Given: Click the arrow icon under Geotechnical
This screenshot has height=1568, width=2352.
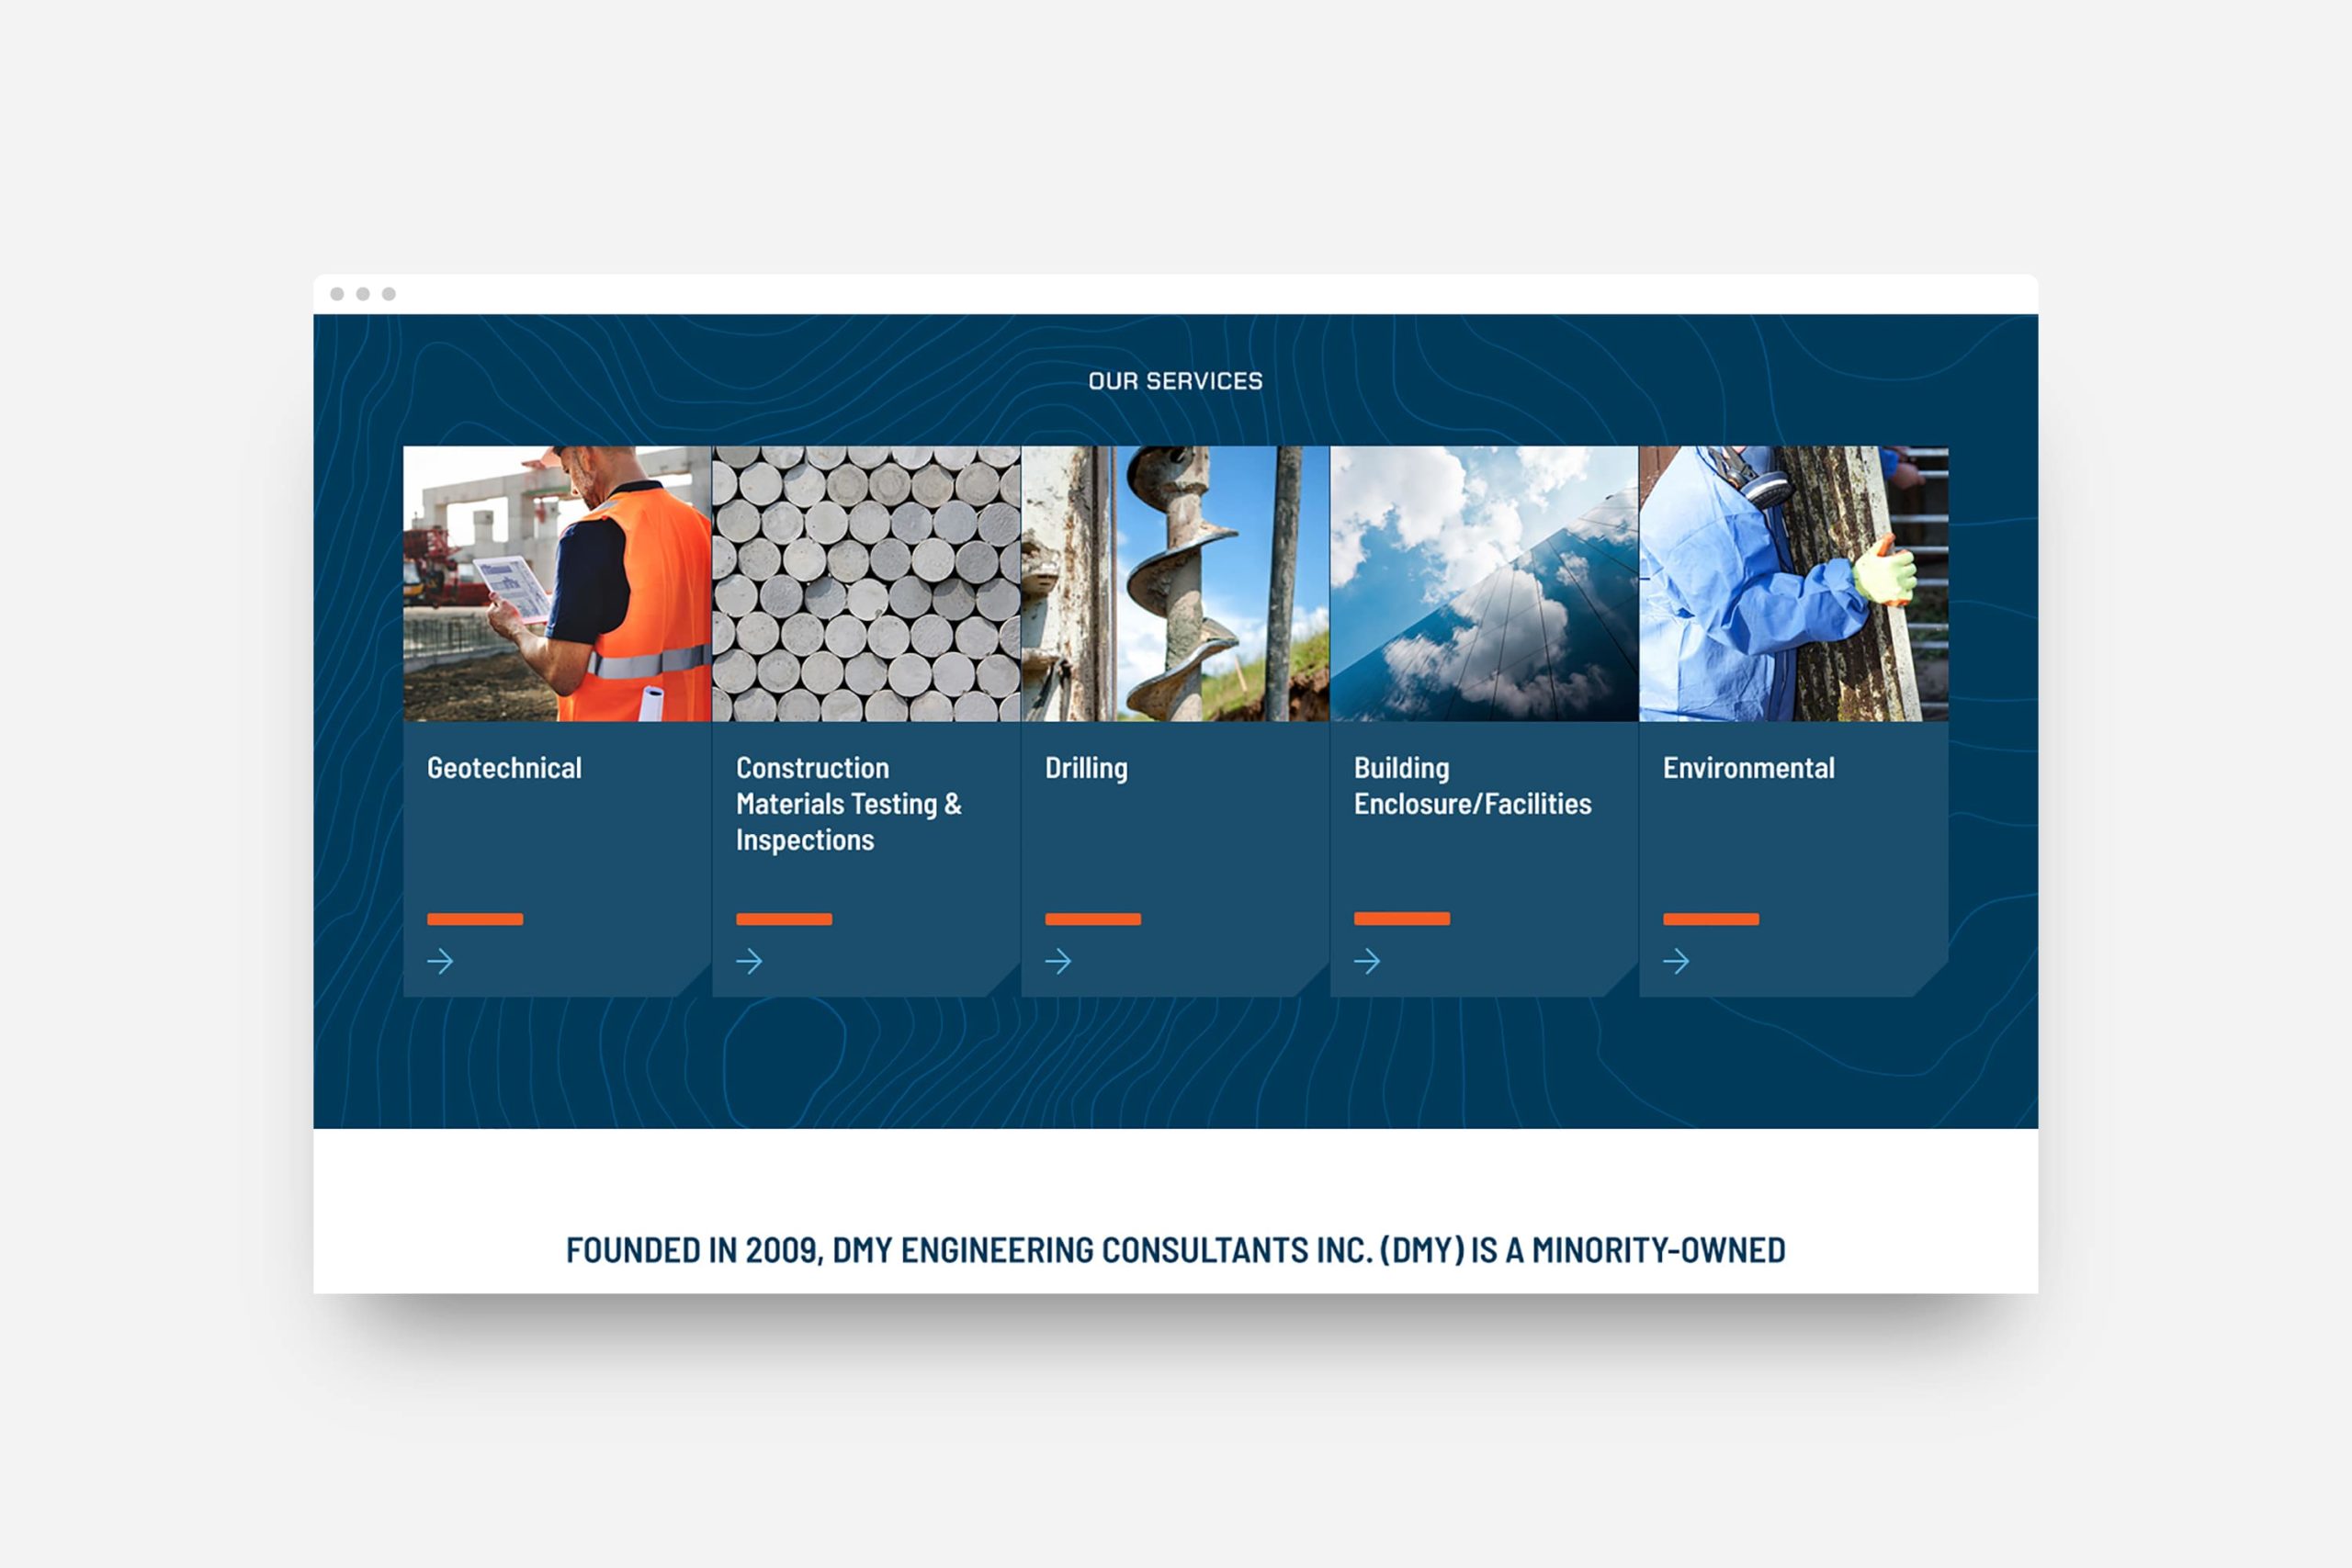Looking at the screenshot, I should [x=440, y=961].
